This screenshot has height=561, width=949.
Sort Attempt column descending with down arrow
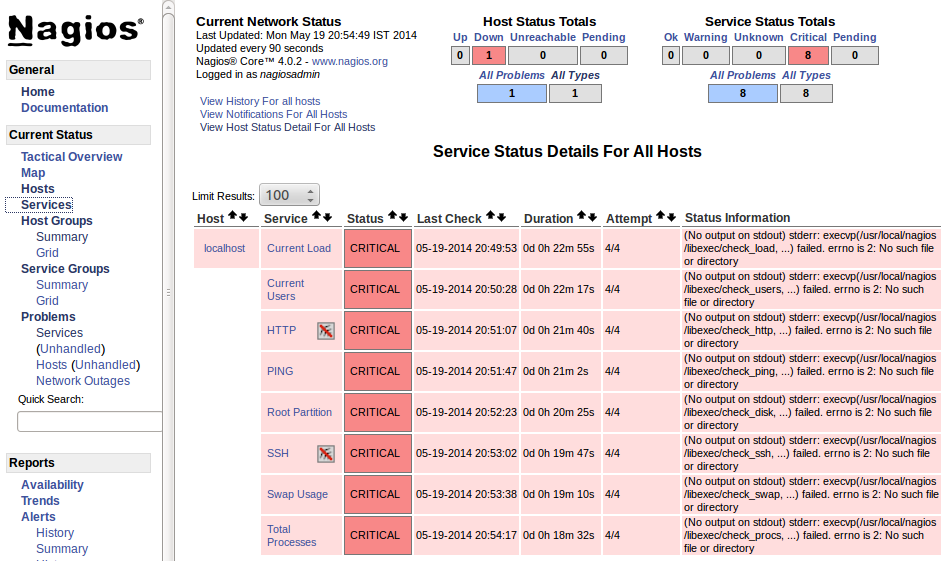671,217
